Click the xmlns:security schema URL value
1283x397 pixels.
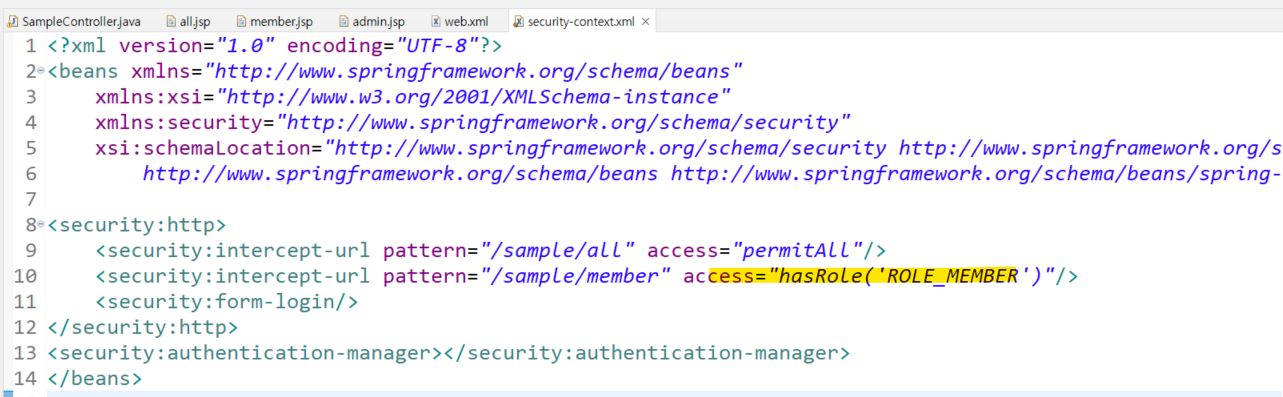click(x=563, y=122)
